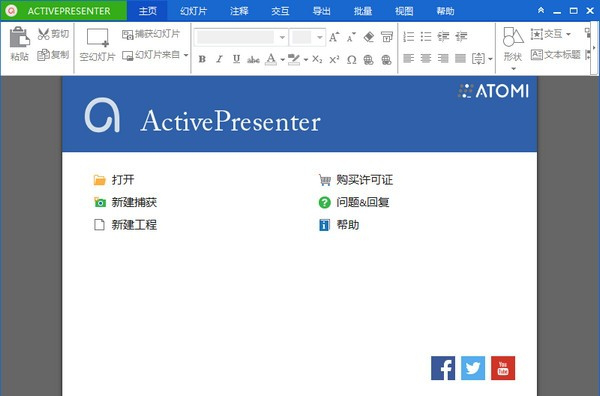This screenshot has height=411, width=600.
Task: Center align the text
Action: coord(426,58)
